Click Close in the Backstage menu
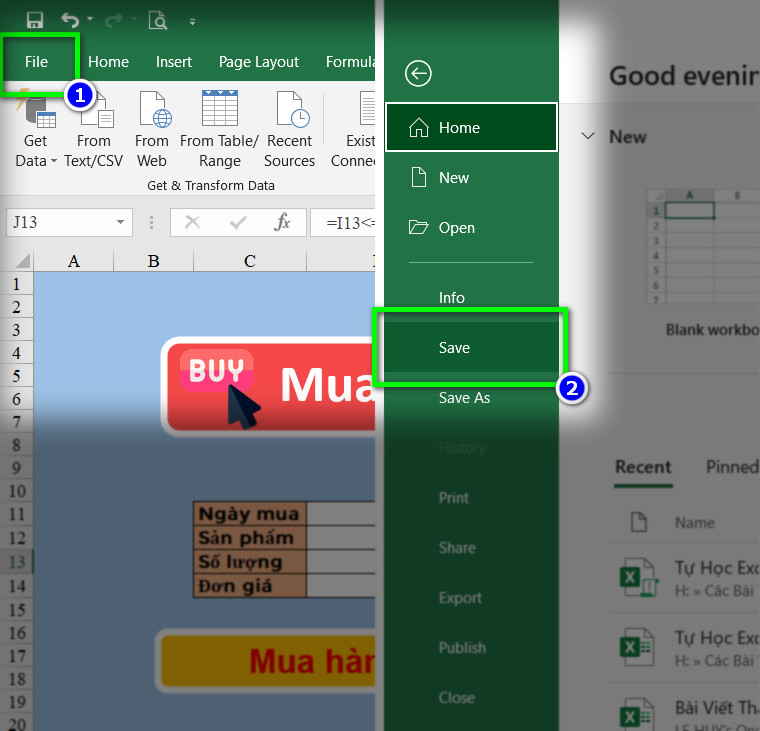The image size is (760, 731). point(471,697)
